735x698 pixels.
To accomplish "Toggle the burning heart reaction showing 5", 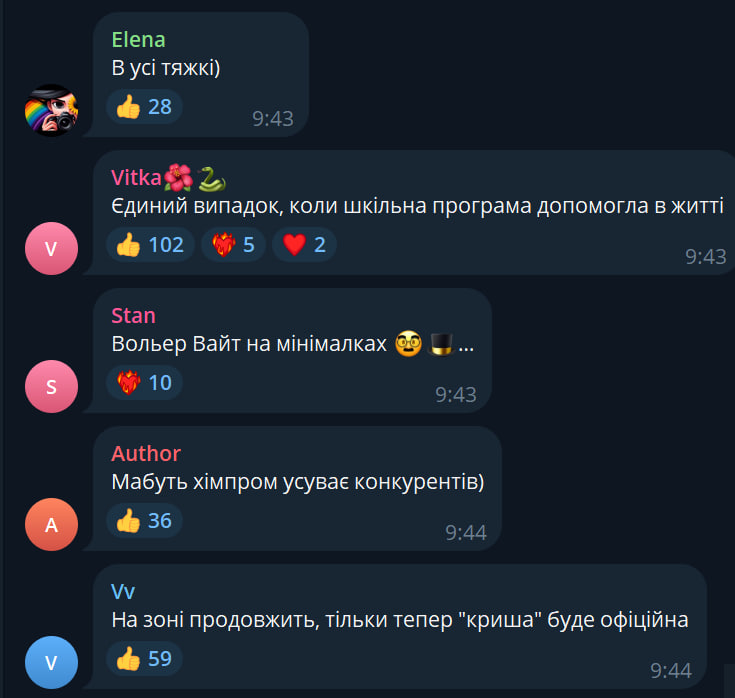I will 233,245.
